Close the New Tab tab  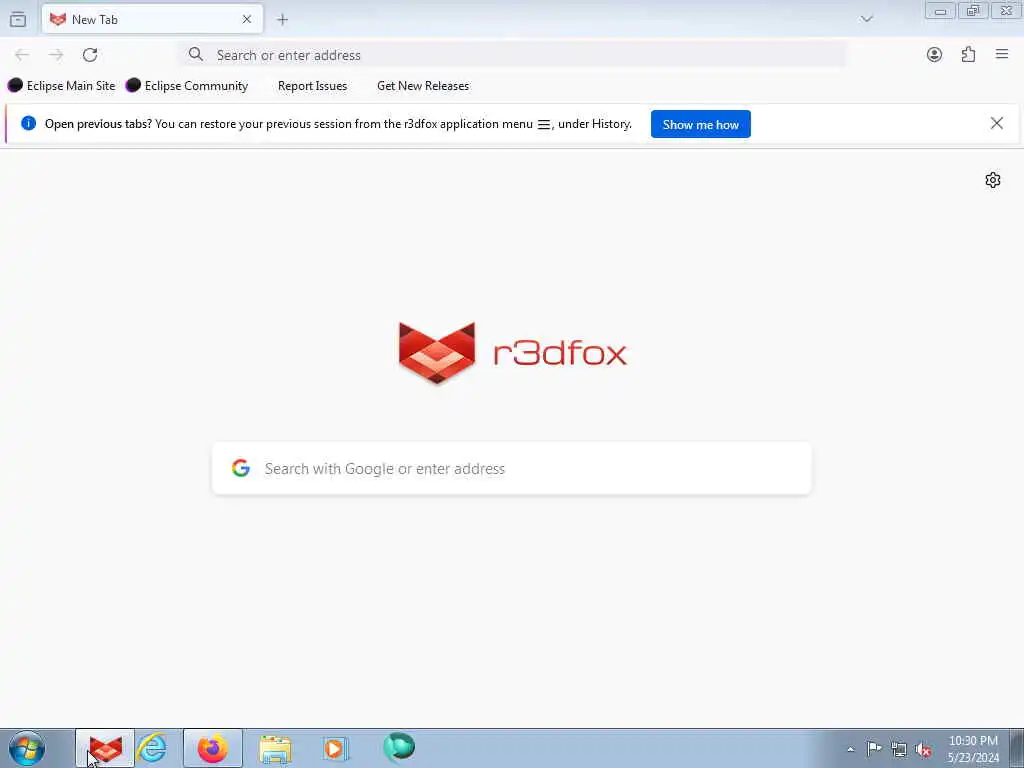coord(247,19)
